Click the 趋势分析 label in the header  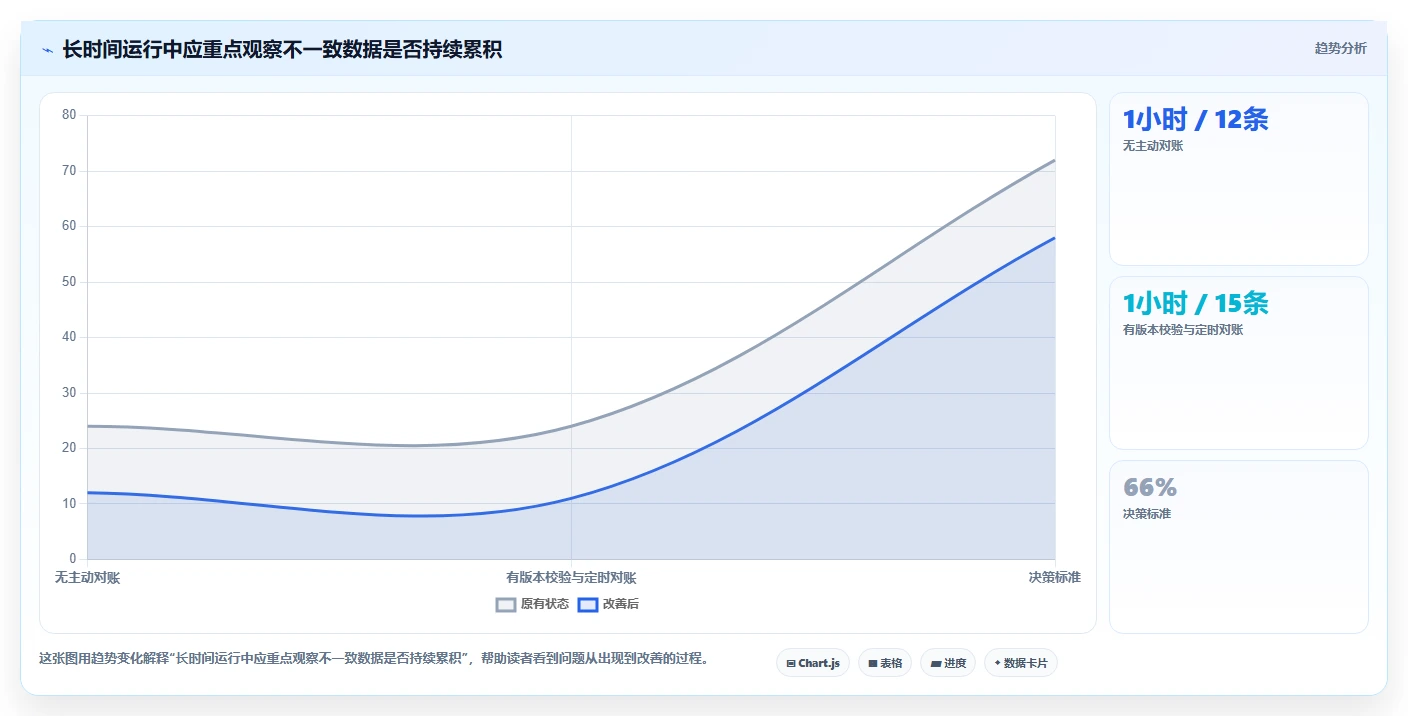click(x=1340, y=49)
